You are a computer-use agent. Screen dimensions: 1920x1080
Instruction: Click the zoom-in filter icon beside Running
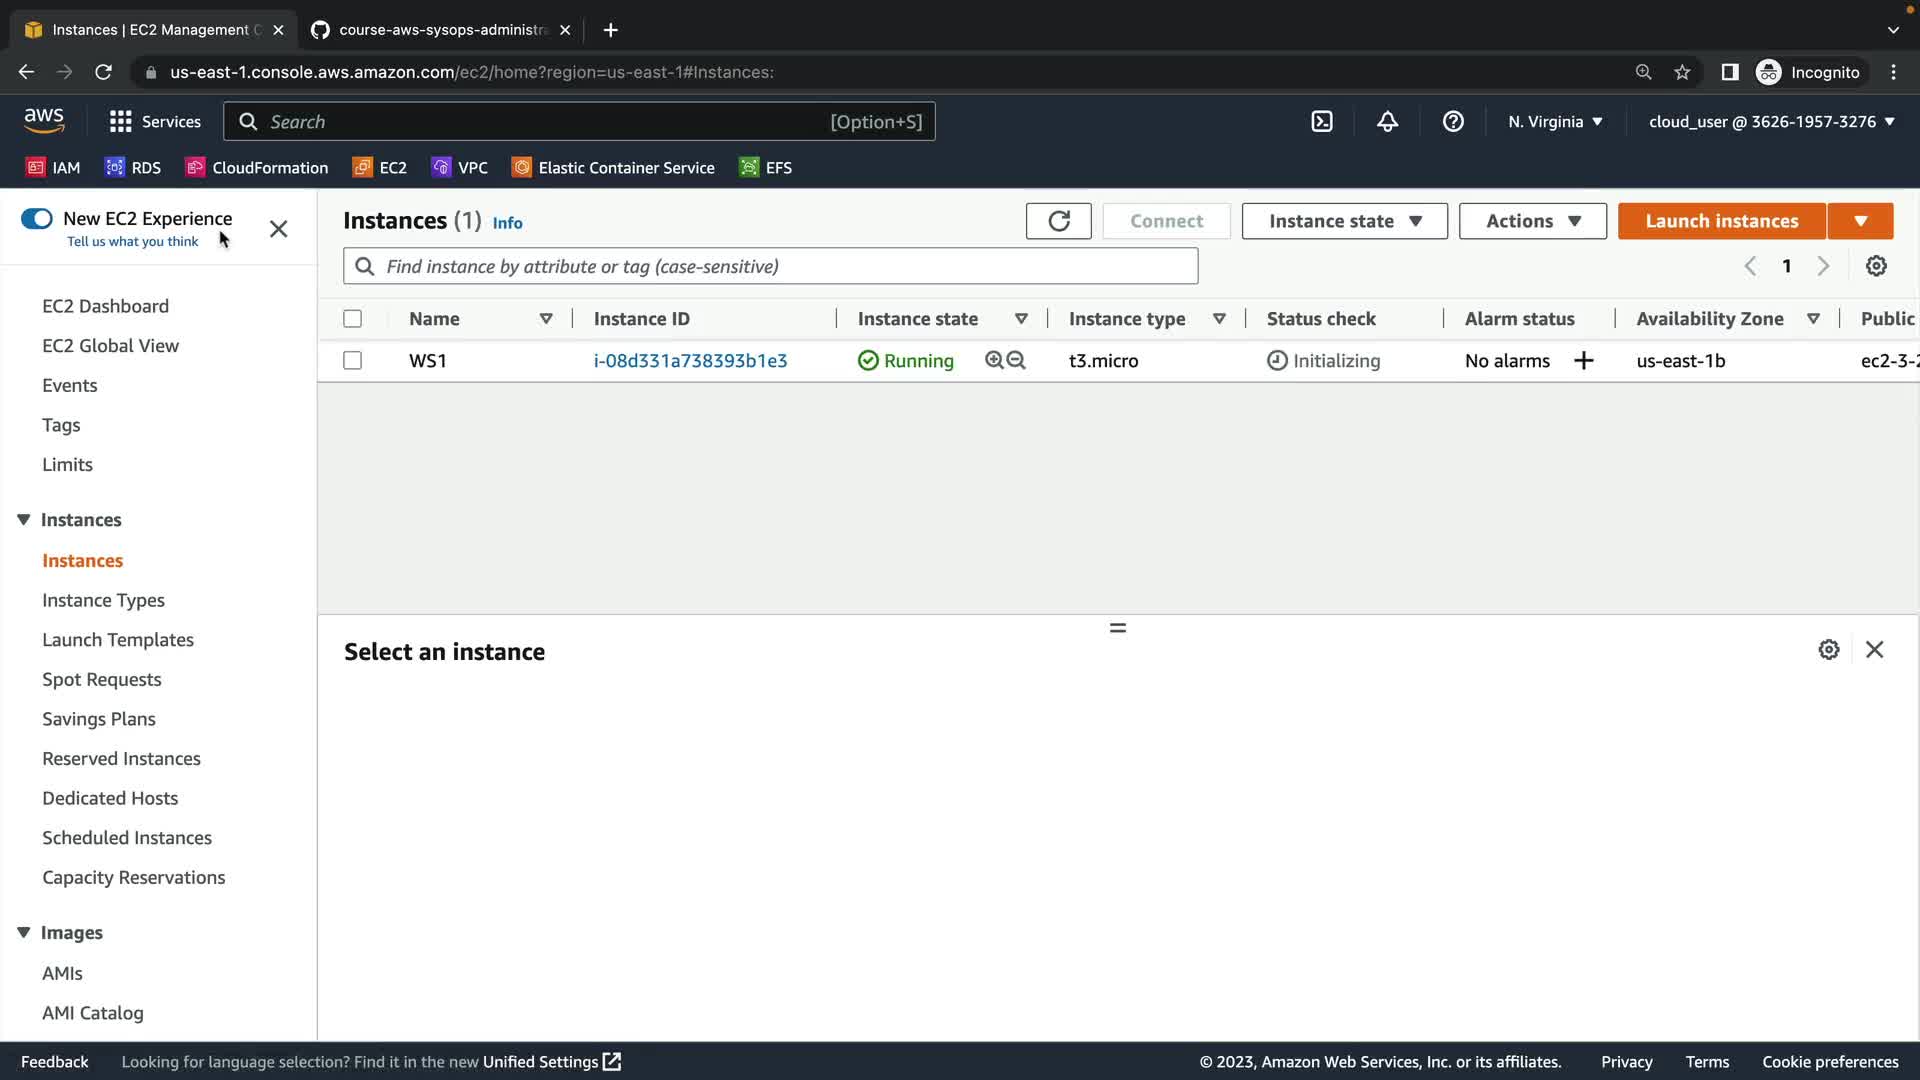[x=994, y=360]
